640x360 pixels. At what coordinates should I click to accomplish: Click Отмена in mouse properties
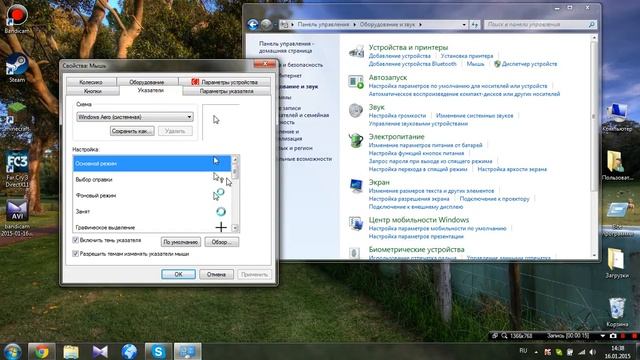[x=216, y=274]
